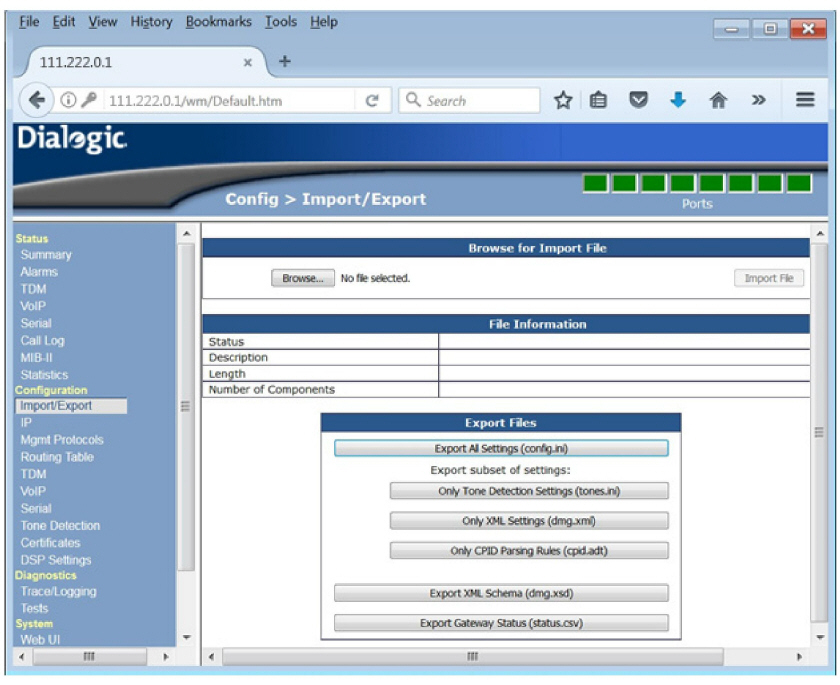Click Export Gateway Status (status.csv)
Image resolution: width=840 pixels, height=685 pixels.
click(501, 623)
